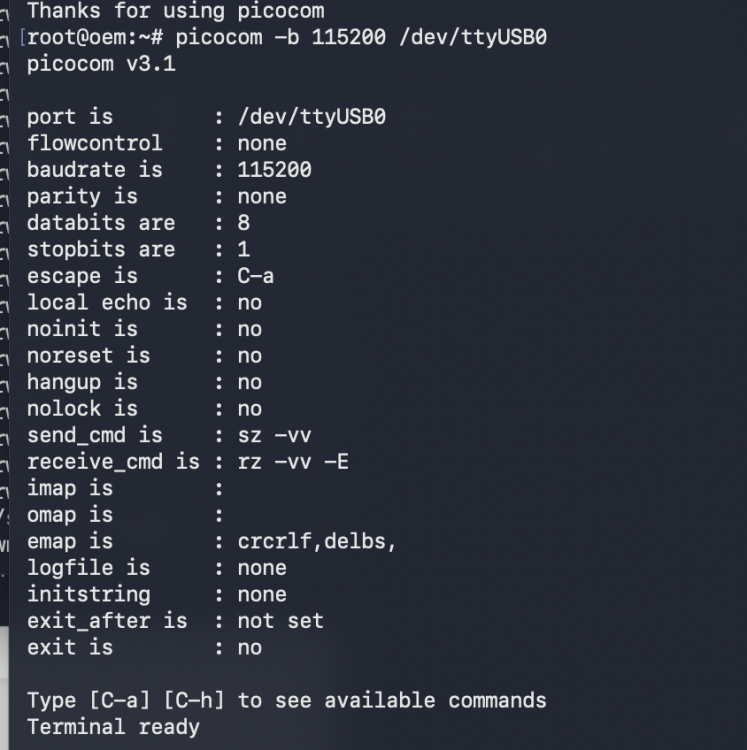Viewport: 747px width, 750px height.
Task: Click the emap value "crcrlf,delbs,"
Action: tap(317, 541)
